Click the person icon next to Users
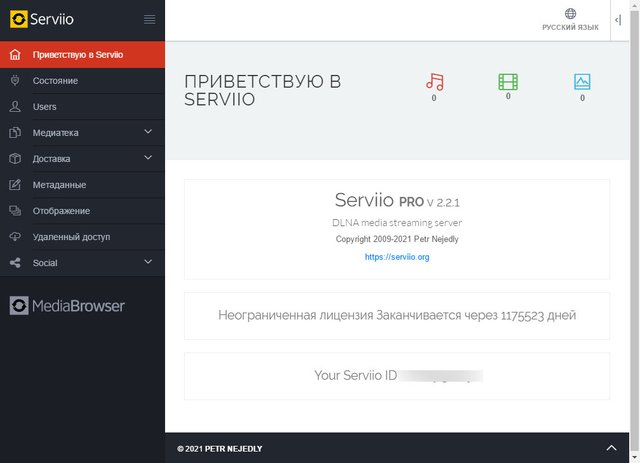Screen dimensions: 640x463 point(15,107)
